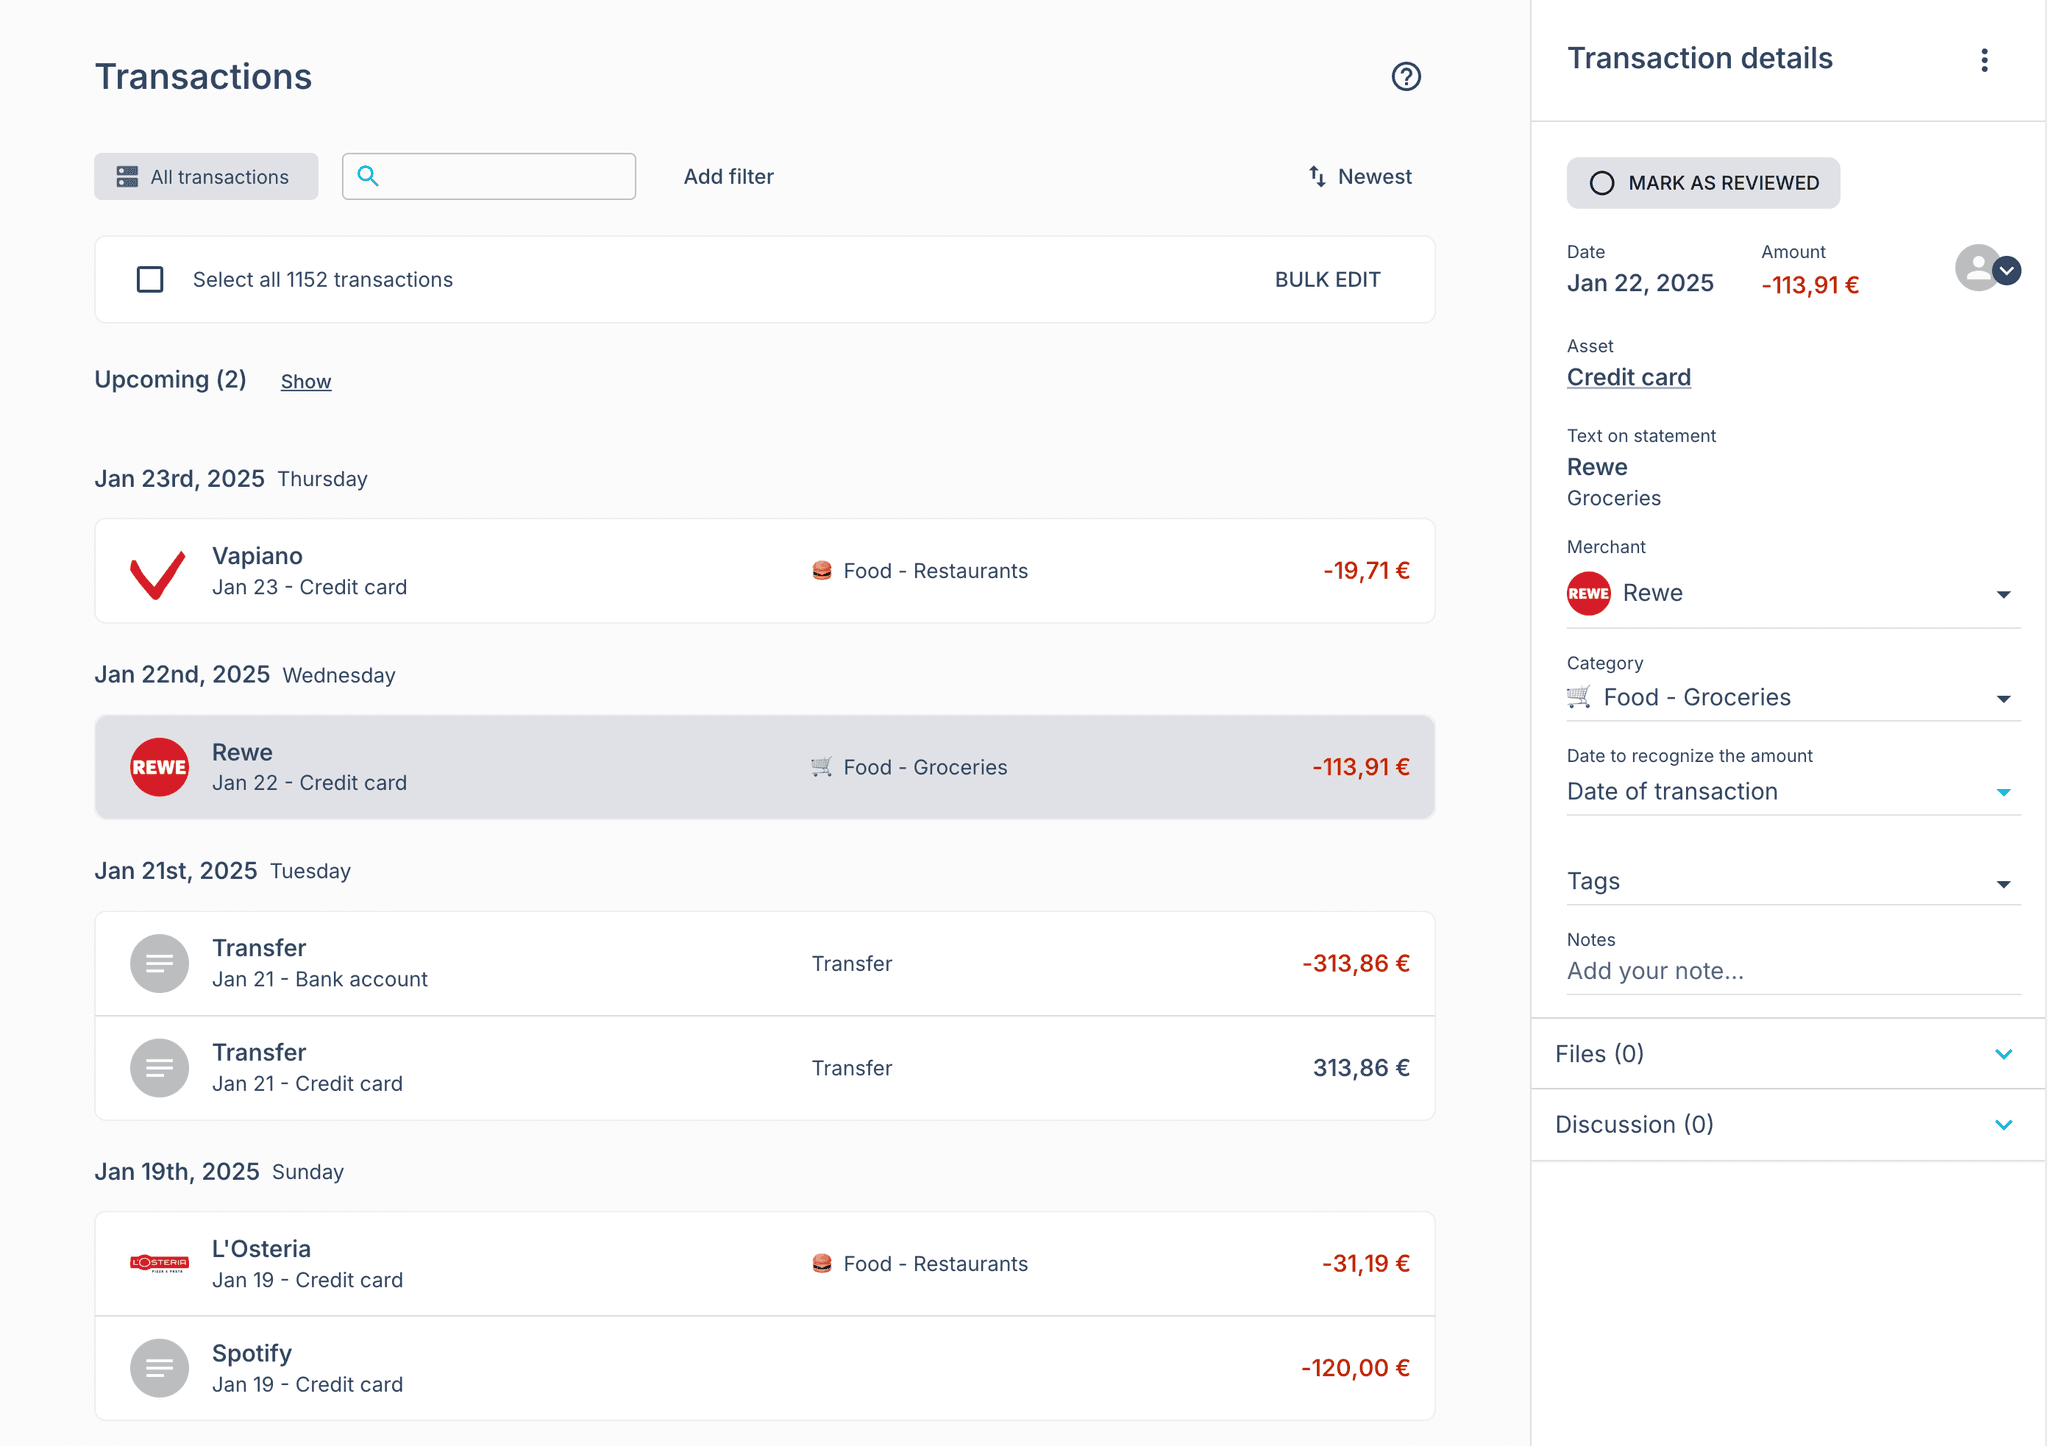Click the L'Osteria merchant logo
This screenshot has width=2048, height=1446.
[x=159, y=1263]
